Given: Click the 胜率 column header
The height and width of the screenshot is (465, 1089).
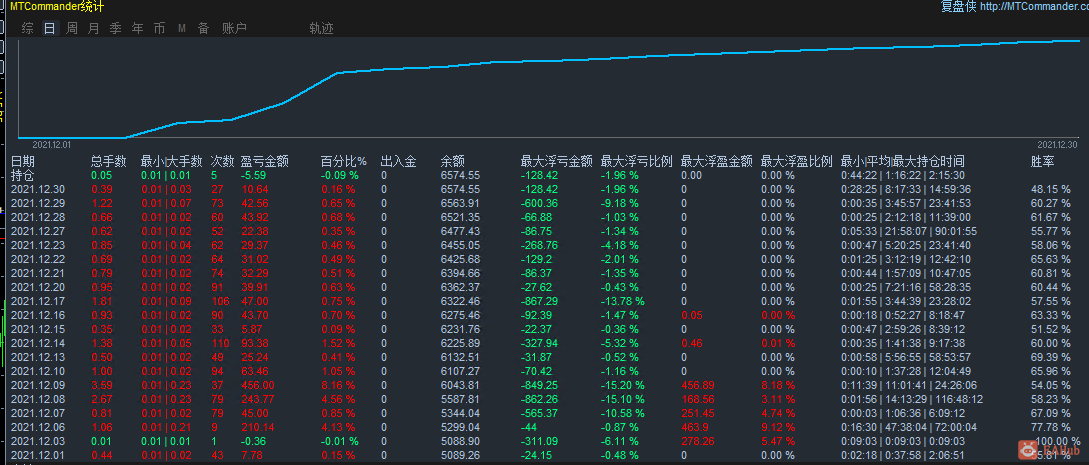Looking at the screenshot, I should 1042,162.
